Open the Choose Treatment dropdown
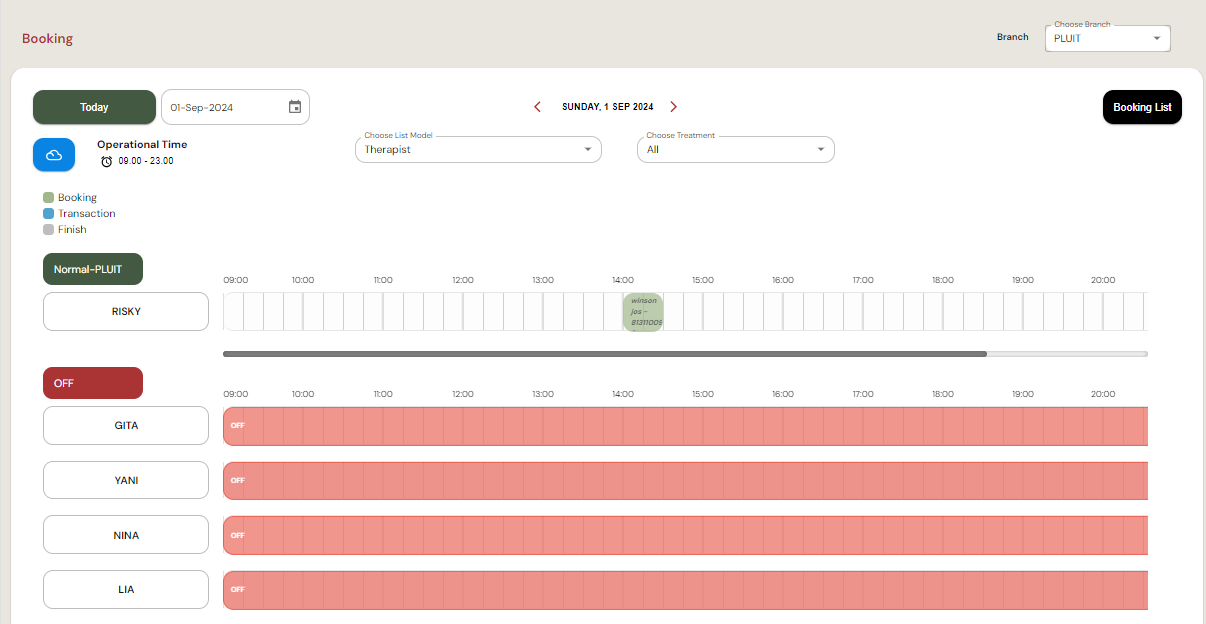The height and width of the screenshot is (624, 1206). pos(735,150)
